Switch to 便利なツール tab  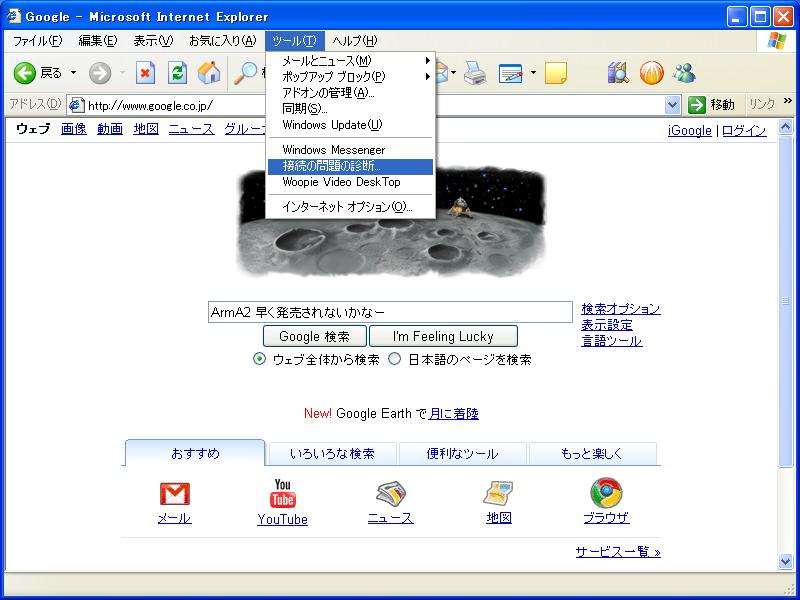462,454
